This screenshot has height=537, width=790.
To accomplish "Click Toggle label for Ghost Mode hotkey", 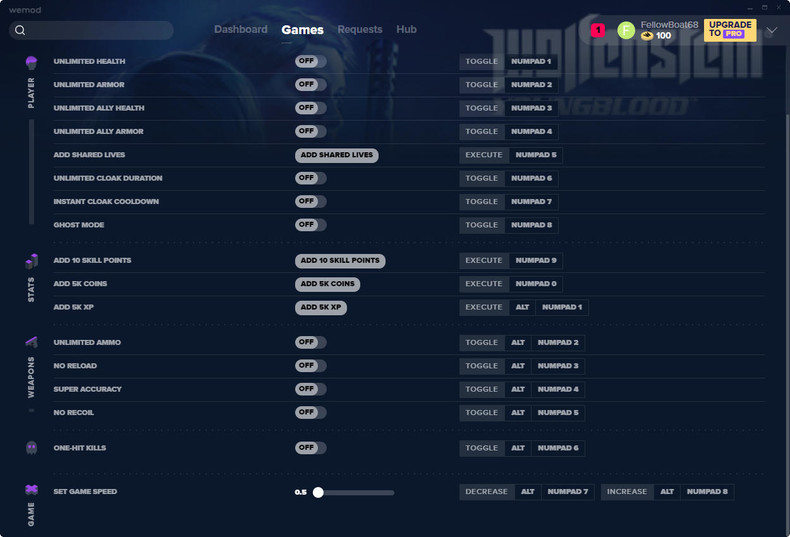I will pos(482,225).
